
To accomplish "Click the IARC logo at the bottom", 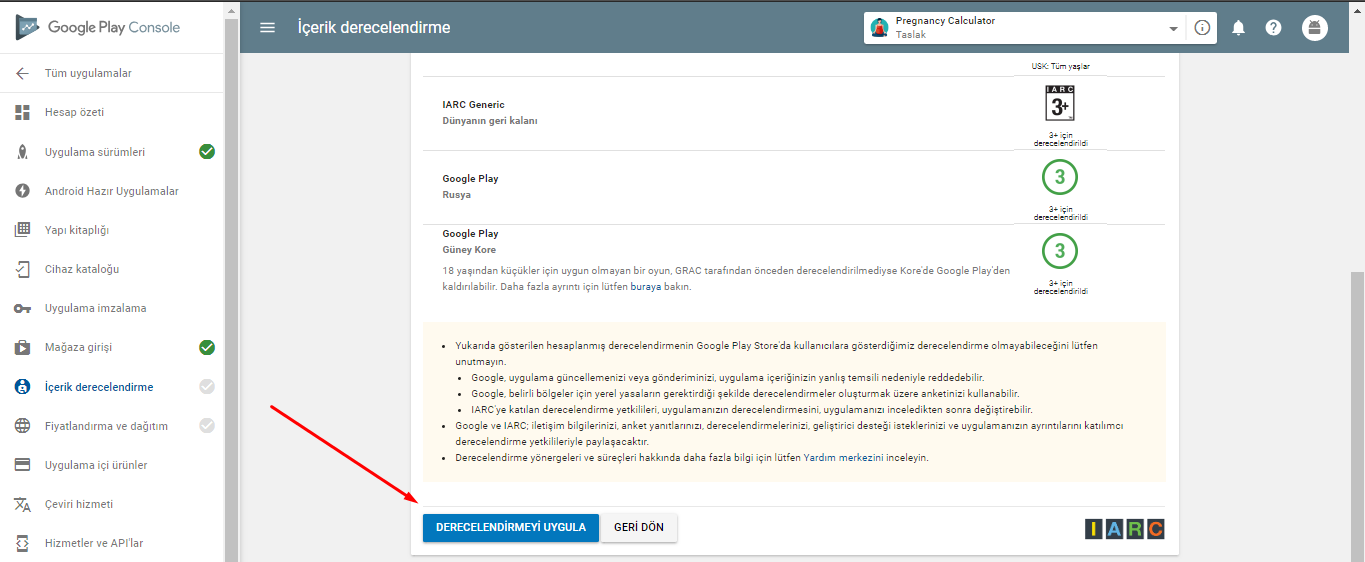I will click(1125, 529).
